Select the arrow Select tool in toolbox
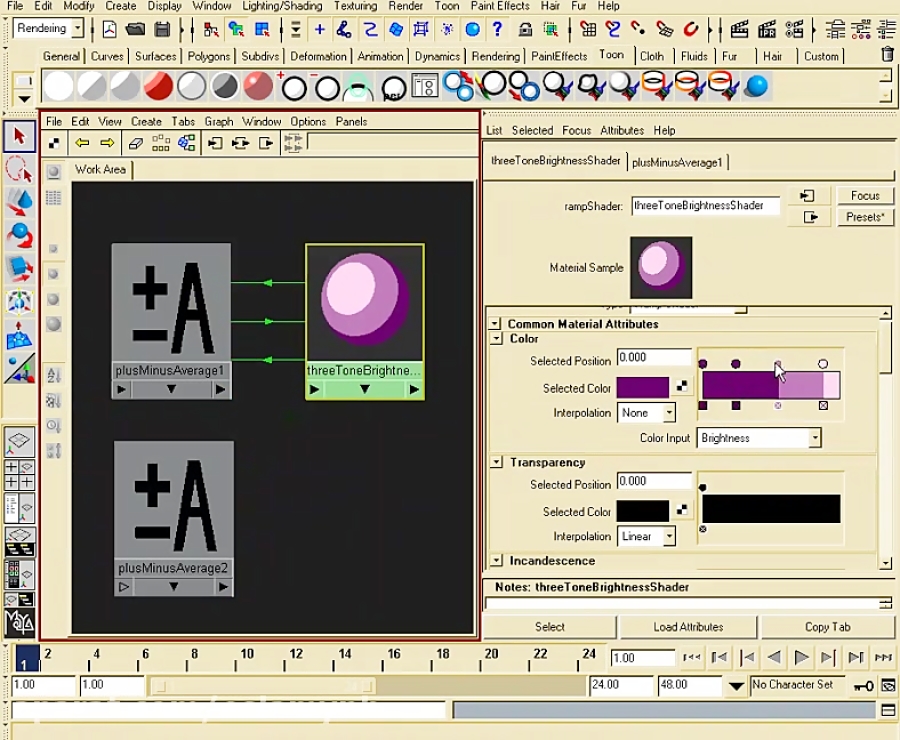 pos(19,135)
